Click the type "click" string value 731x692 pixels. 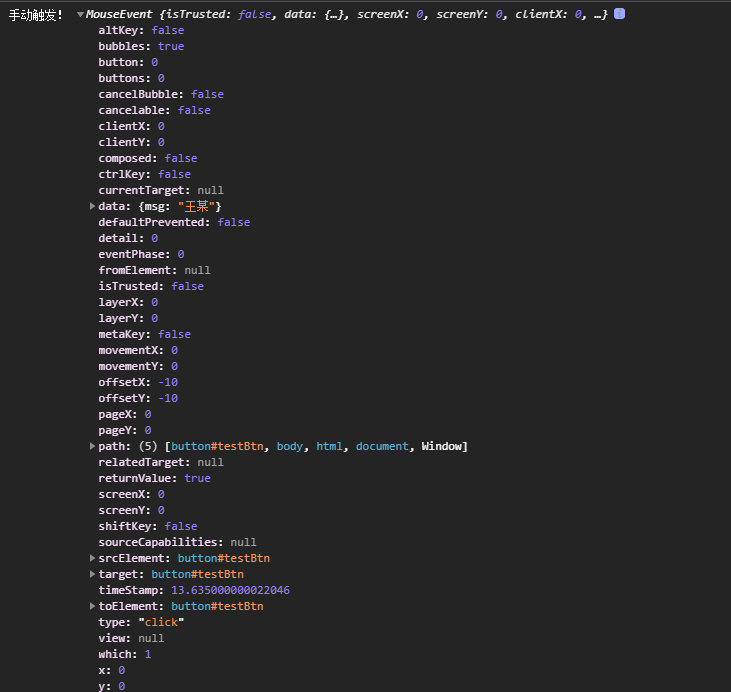[x=161, y=623]
